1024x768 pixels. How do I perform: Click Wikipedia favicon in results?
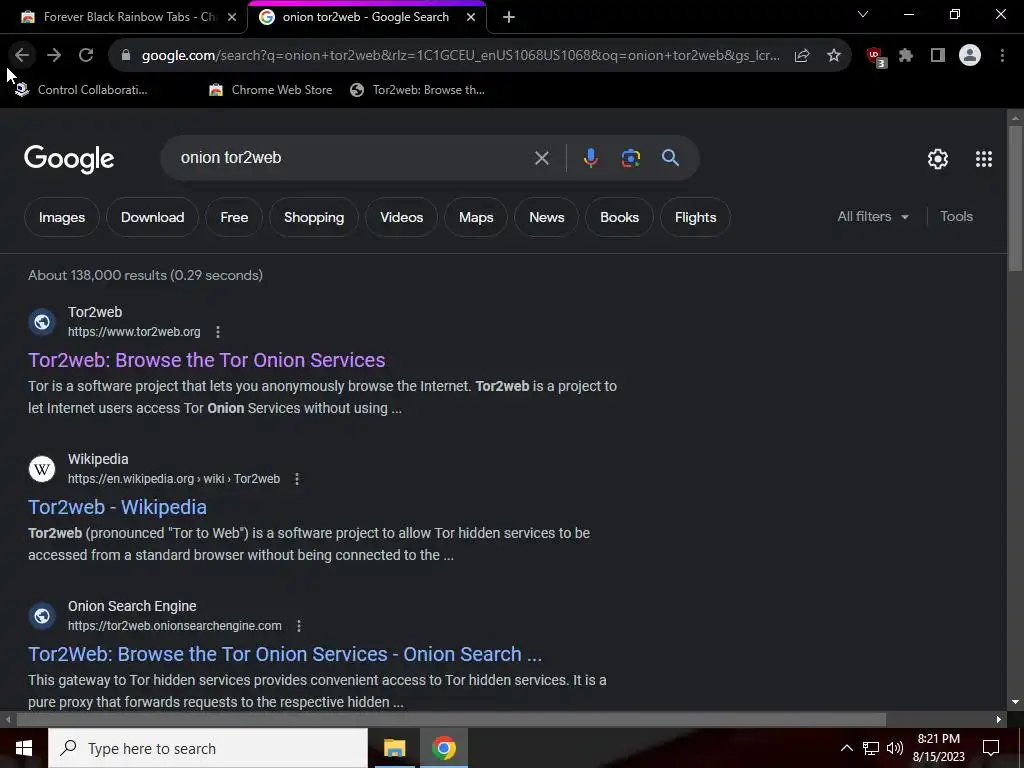tap(42, 469)
